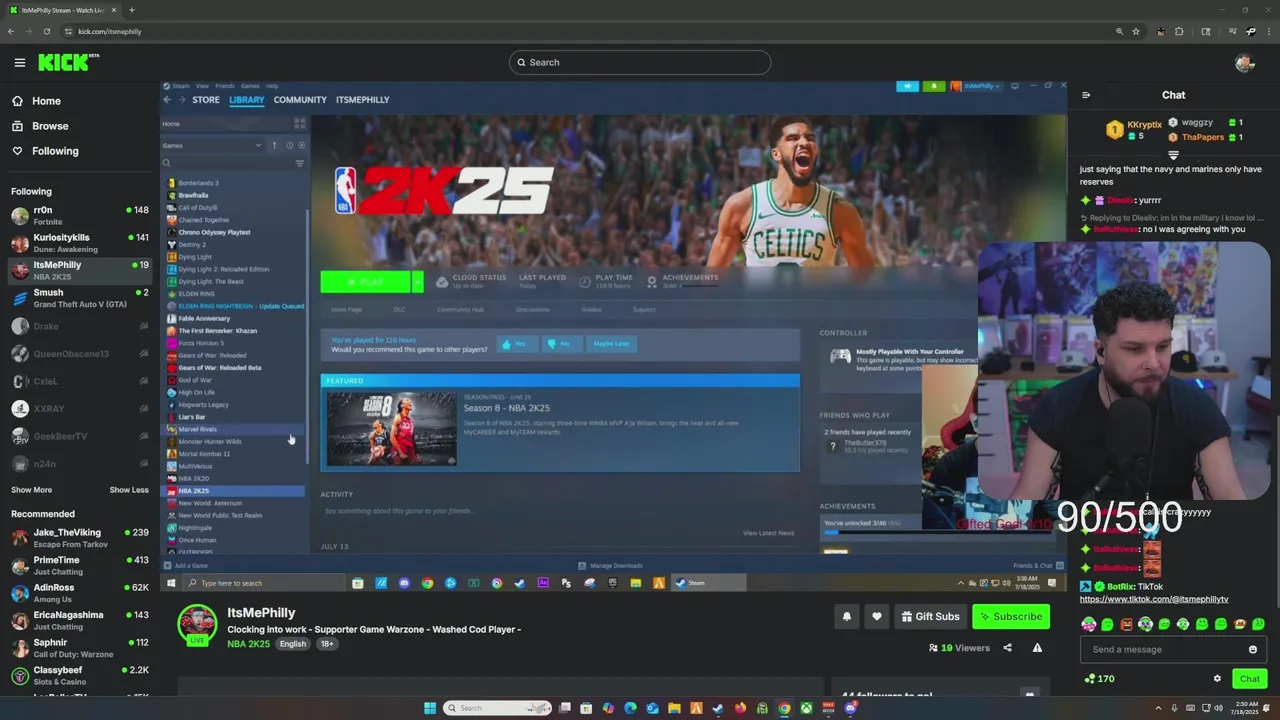Open the dropdown arrow beside PLAY
The height and width of the screenshot is (720, 1280).
pos(418,282)
